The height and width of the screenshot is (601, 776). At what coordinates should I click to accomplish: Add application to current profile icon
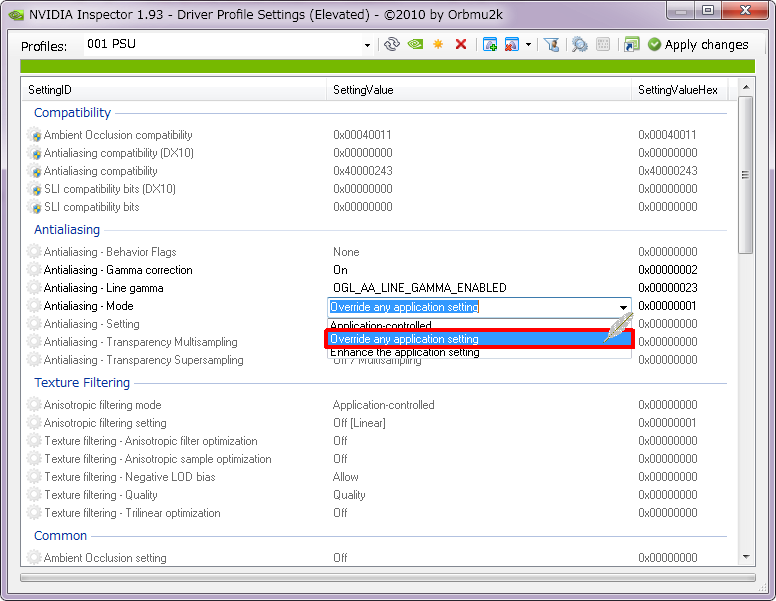[x=490, y=45]
